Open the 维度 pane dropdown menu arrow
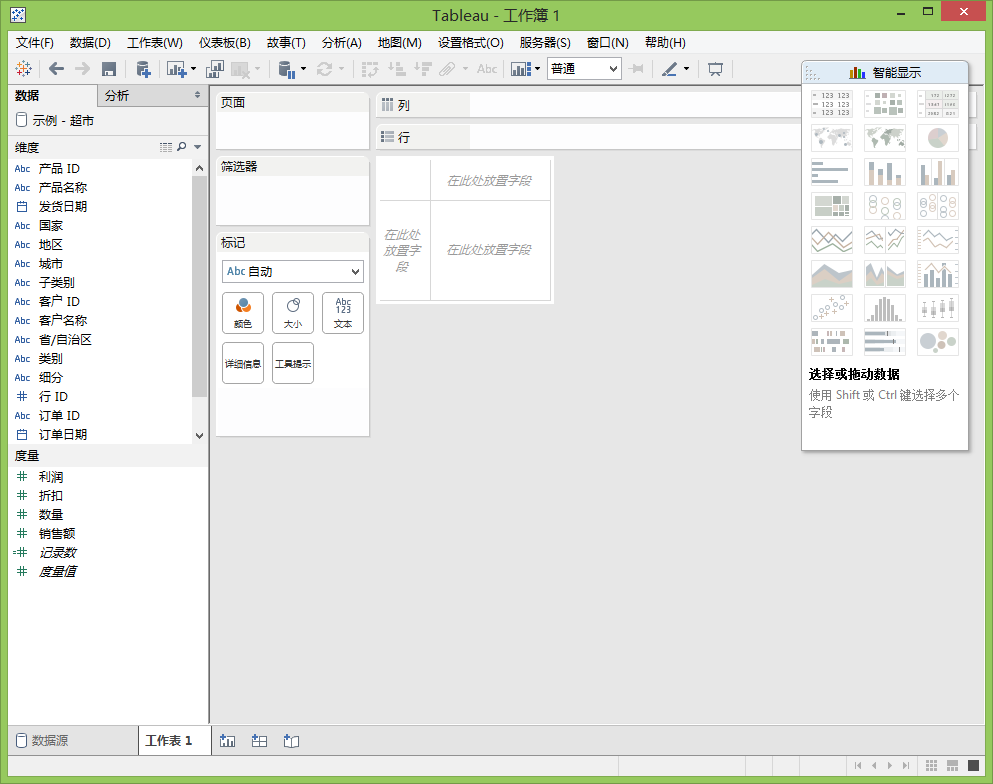 (x=198, y=147)
